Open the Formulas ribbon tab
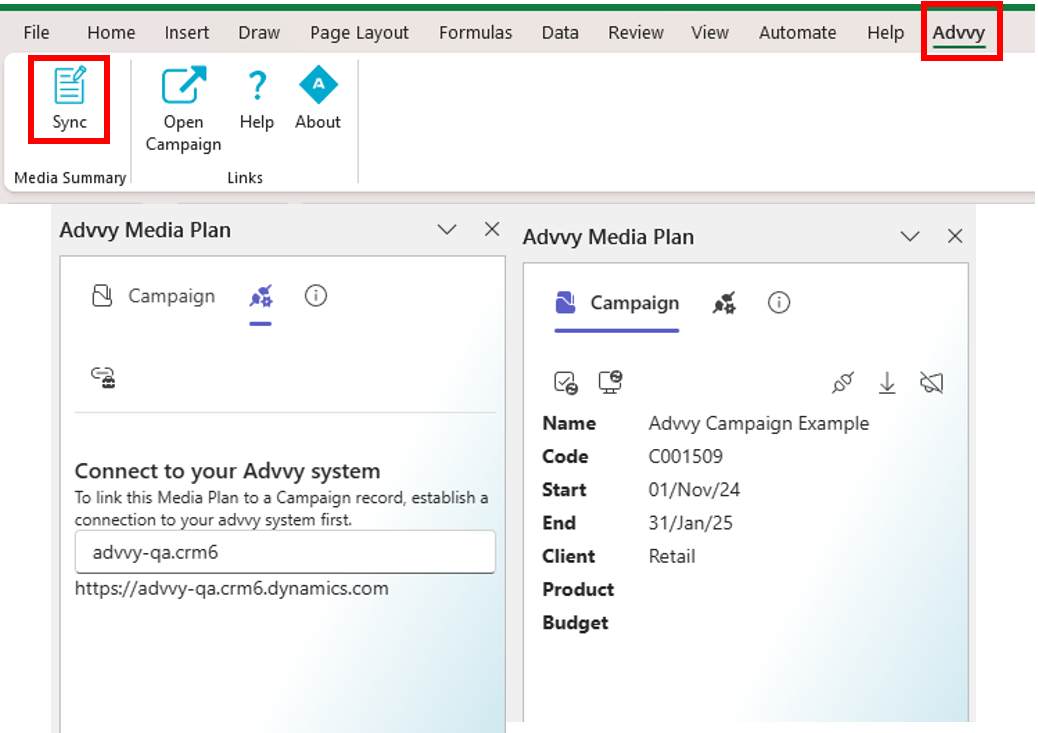The height and width of the screenshot is (733, 1038). click(x=475, y=33)
